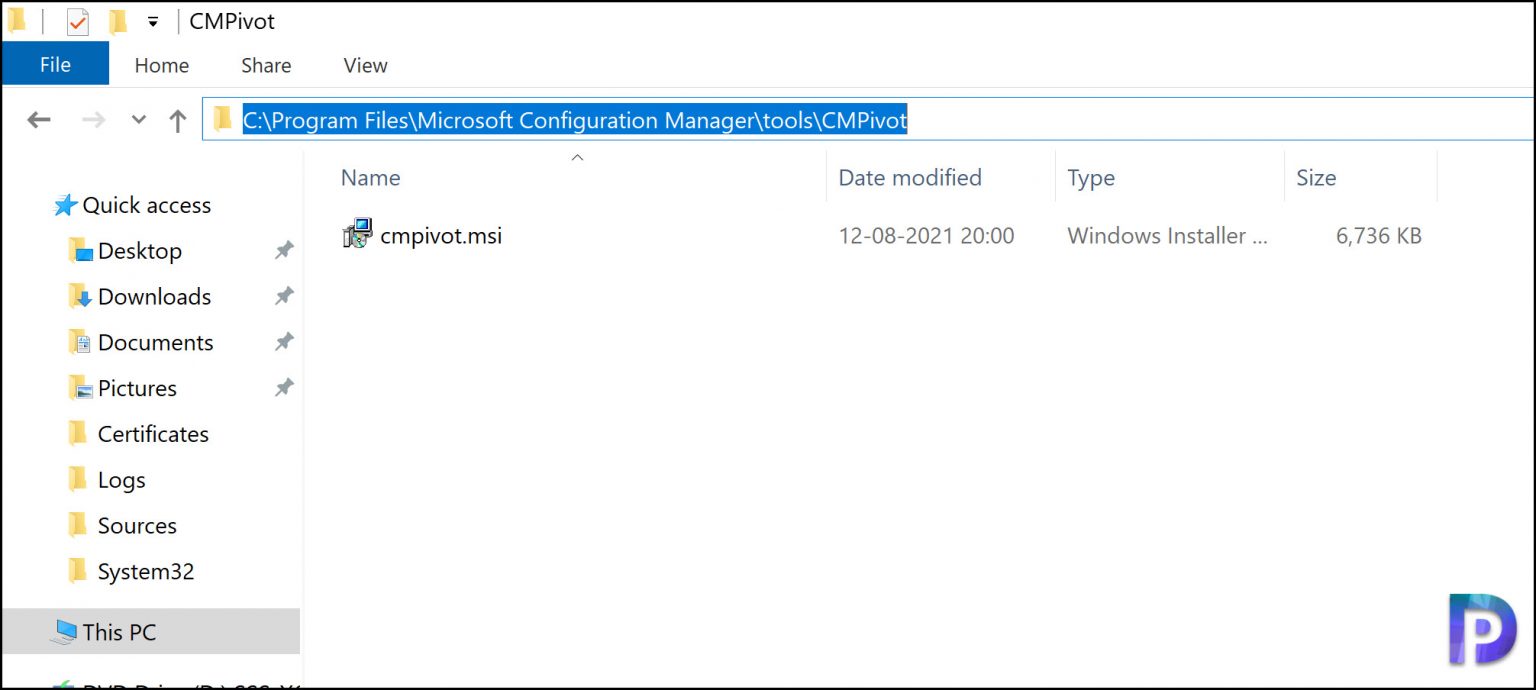Open the Share ribbon tab
The width and height of the screenshot is (1536, 690).
click(x=266, y=65)
